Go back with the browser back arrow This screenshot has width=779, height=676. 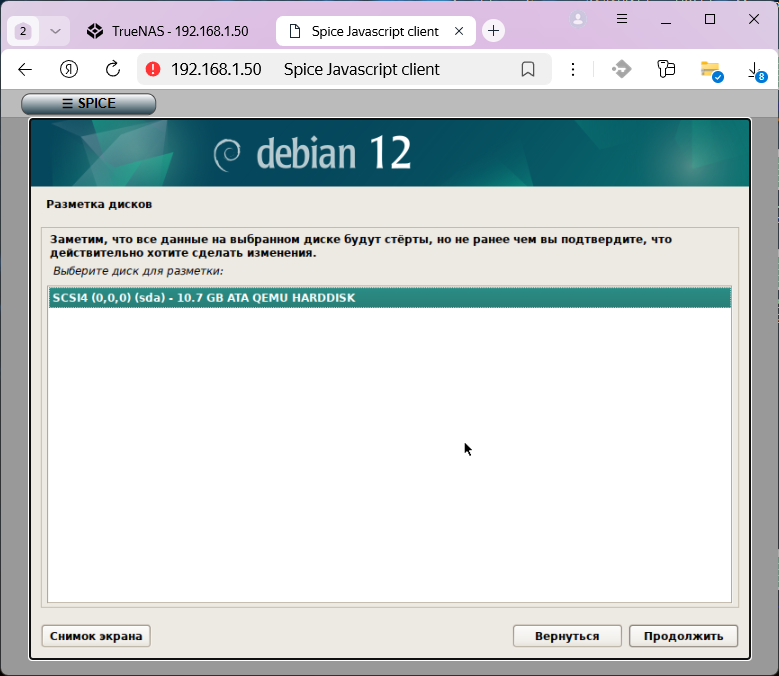25,70
